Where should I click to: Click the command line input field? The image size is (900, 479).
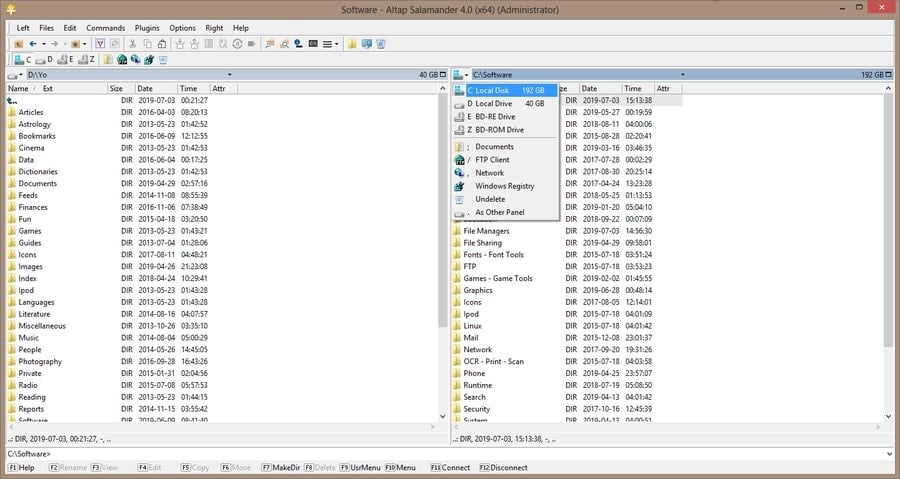445,454
